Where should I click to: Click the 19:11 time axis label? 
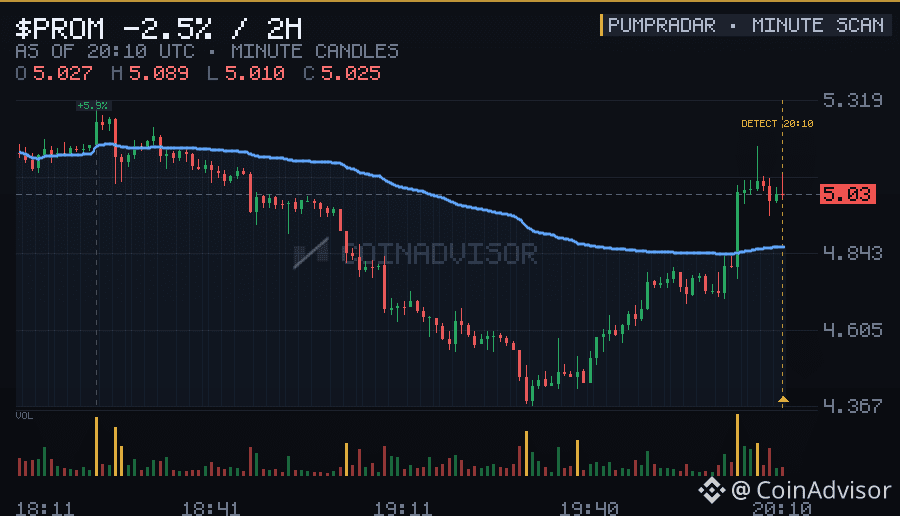pos(402,509)
